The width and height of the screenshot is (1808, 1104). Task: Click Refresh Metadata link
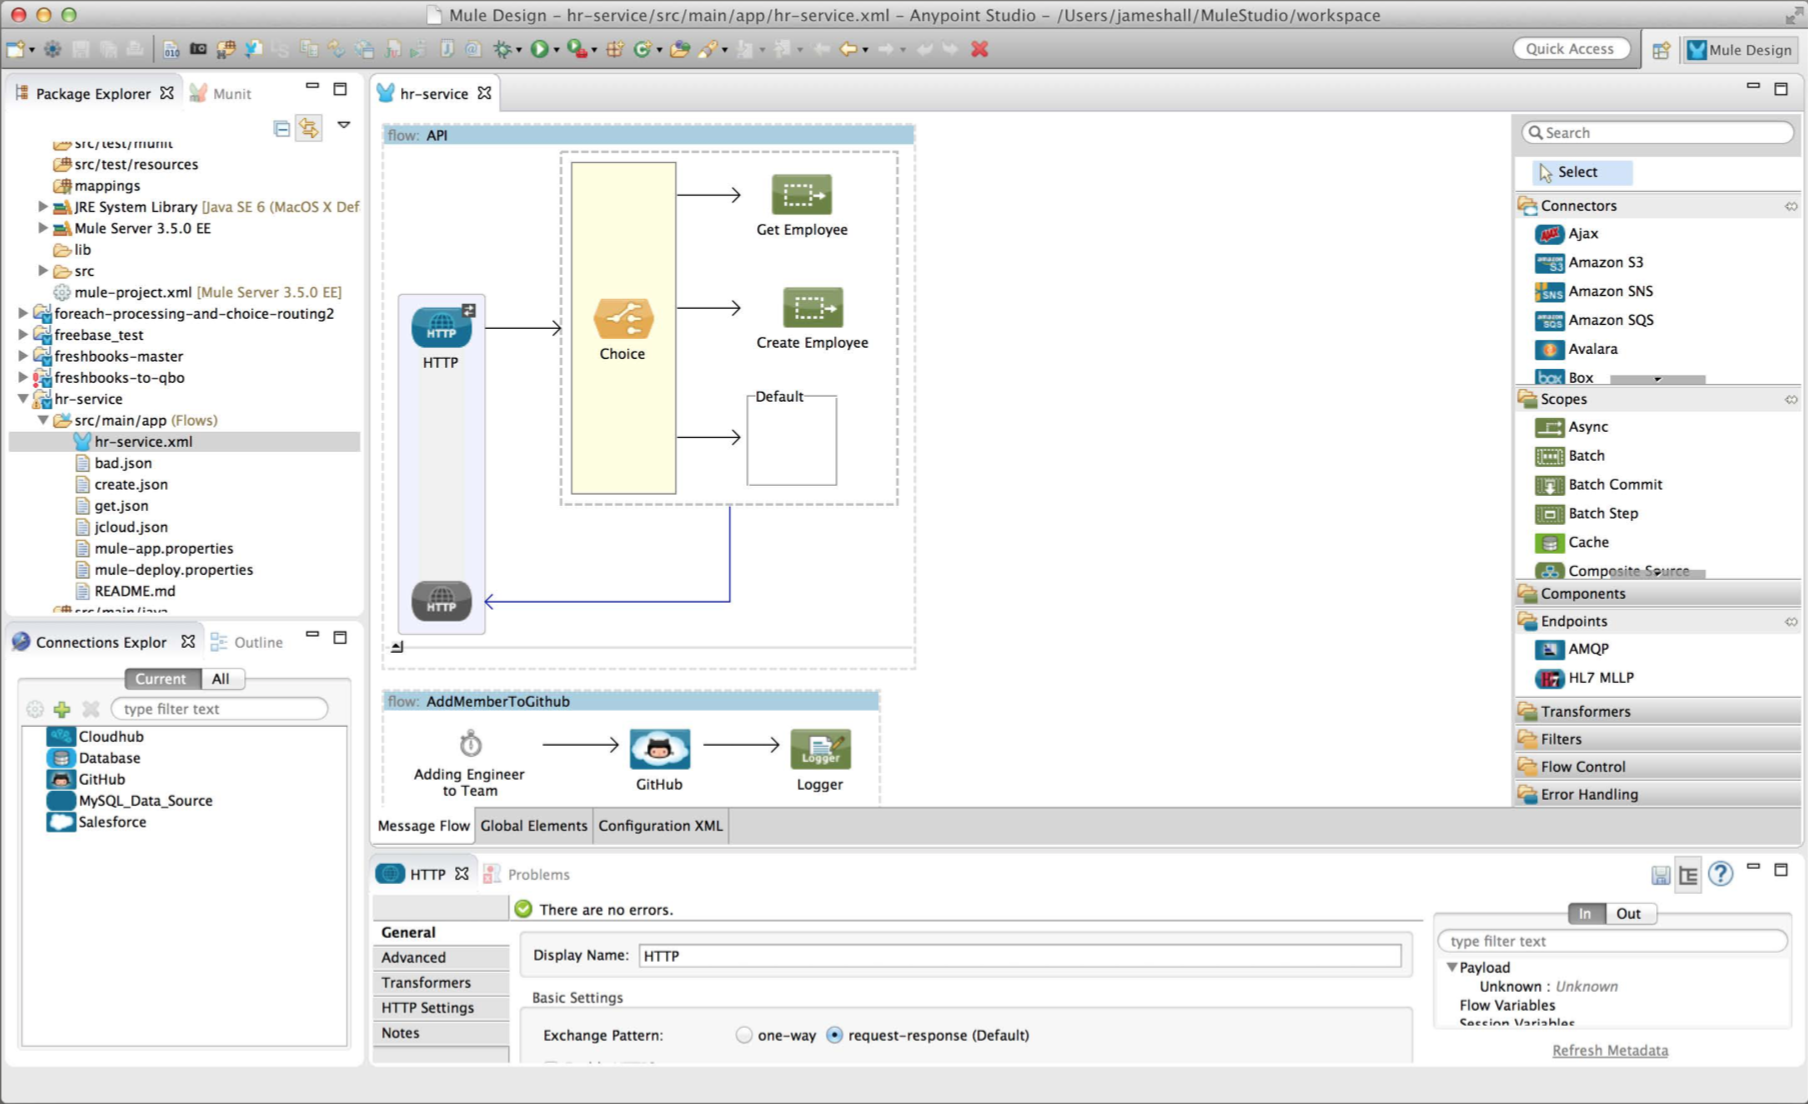pyautogui.click(x=1610, y=1050)
